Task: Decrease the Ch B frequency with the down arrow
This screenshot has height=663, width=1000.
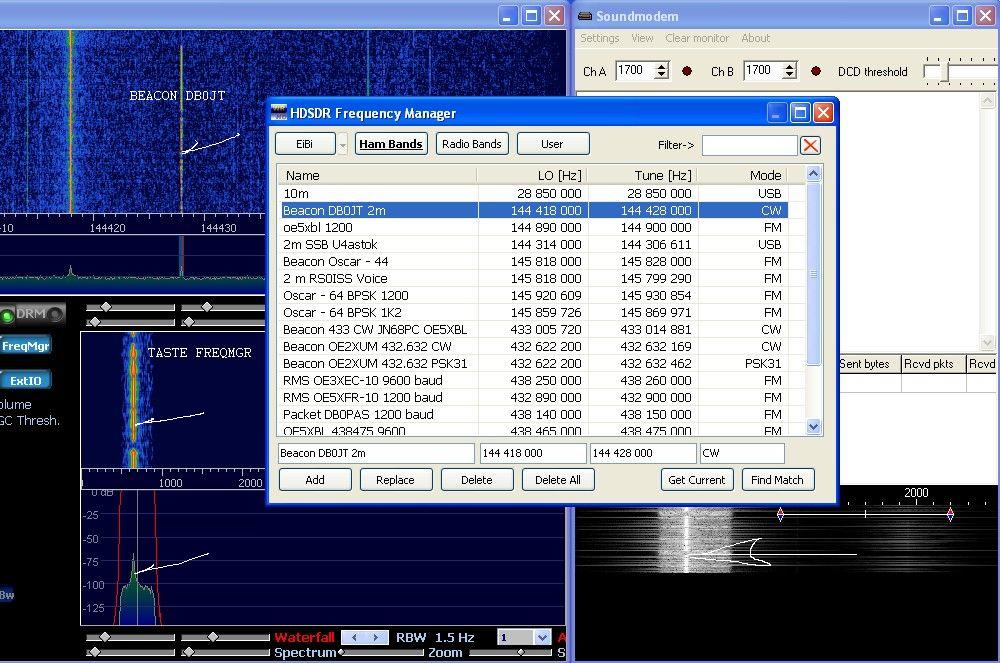Action: [x=789, y=76]
